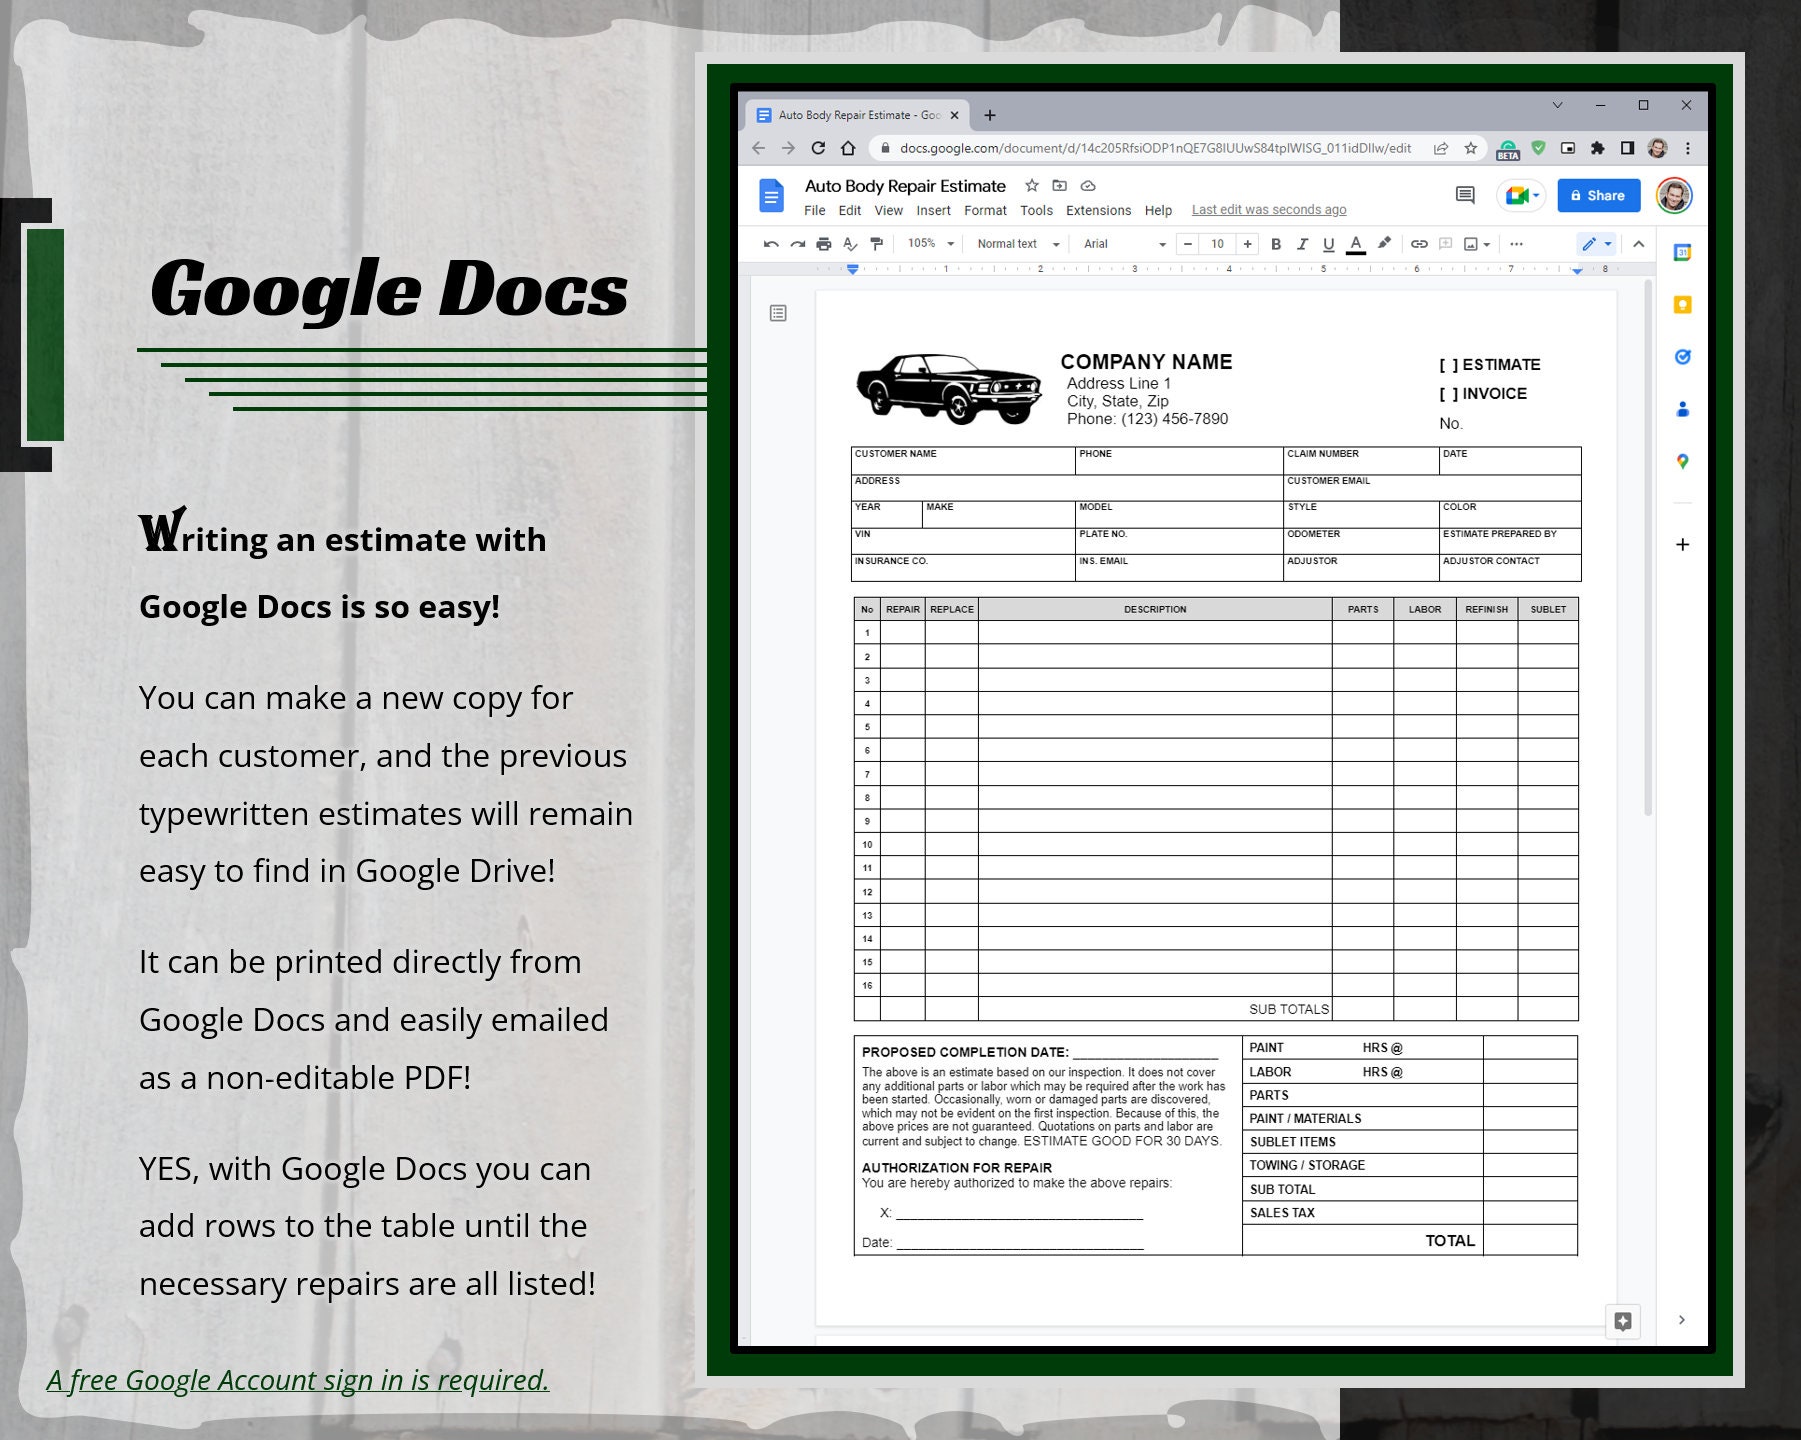
Task: Star the document next to its title
Action: click(1032, 186)
